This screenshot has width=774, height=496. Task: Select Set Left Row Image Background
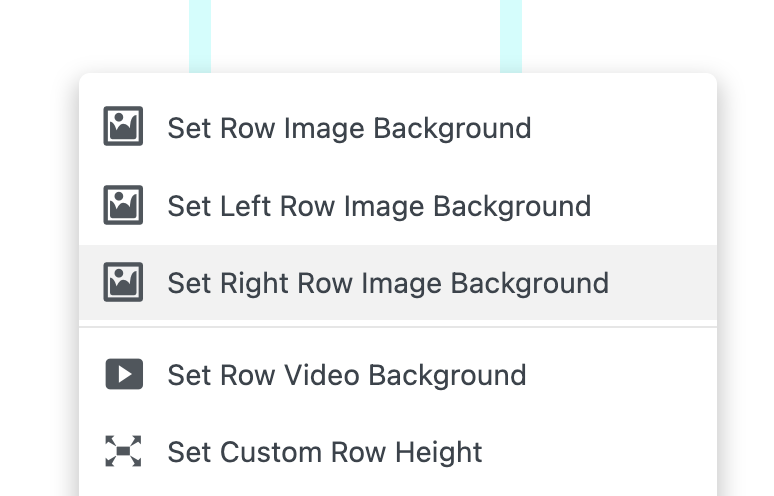point(379,206)
